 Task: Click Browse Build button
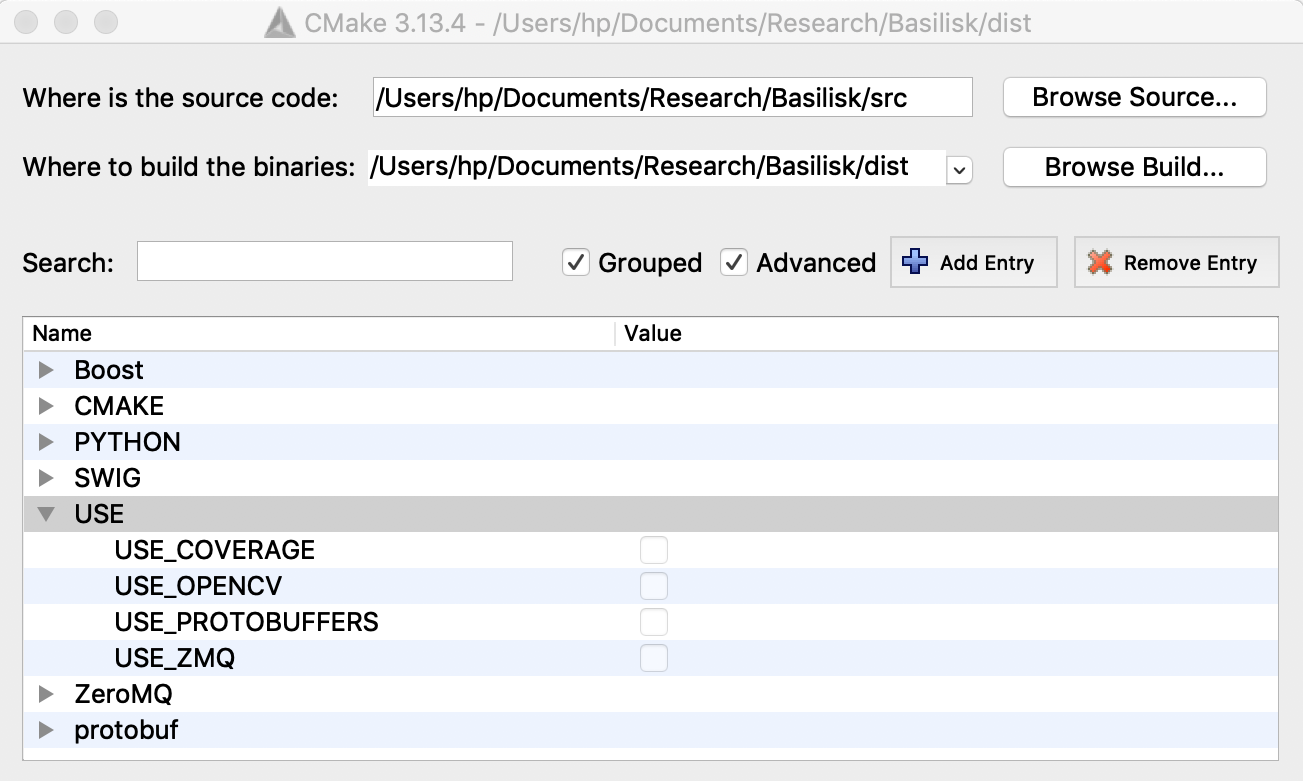[1134, 167]
